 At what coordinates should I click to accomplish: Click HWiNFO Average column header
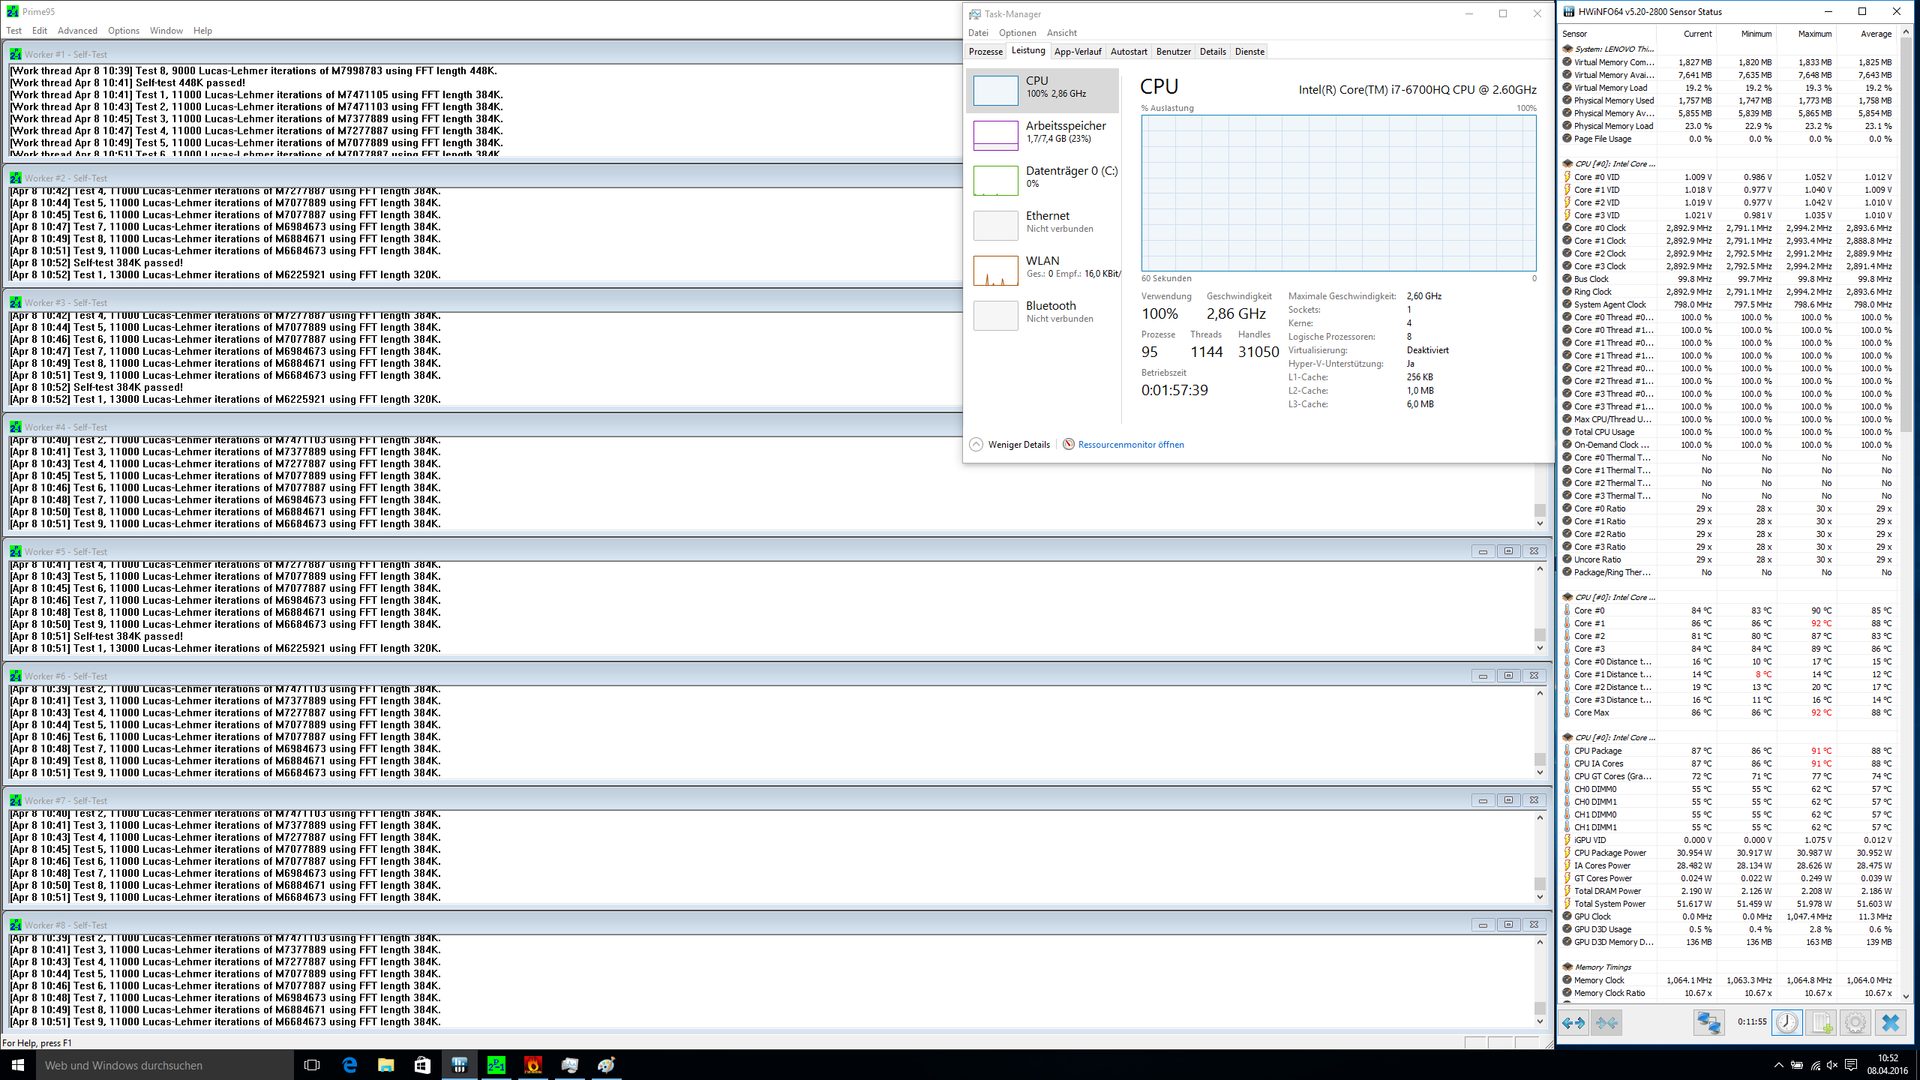pyautogui.click(x=1875, y=33)
